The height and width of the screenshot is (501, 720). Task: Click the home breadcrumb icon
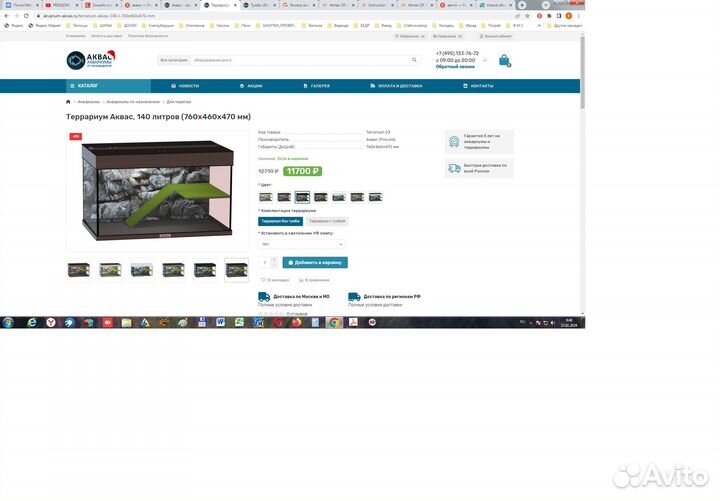pos(68,102)
